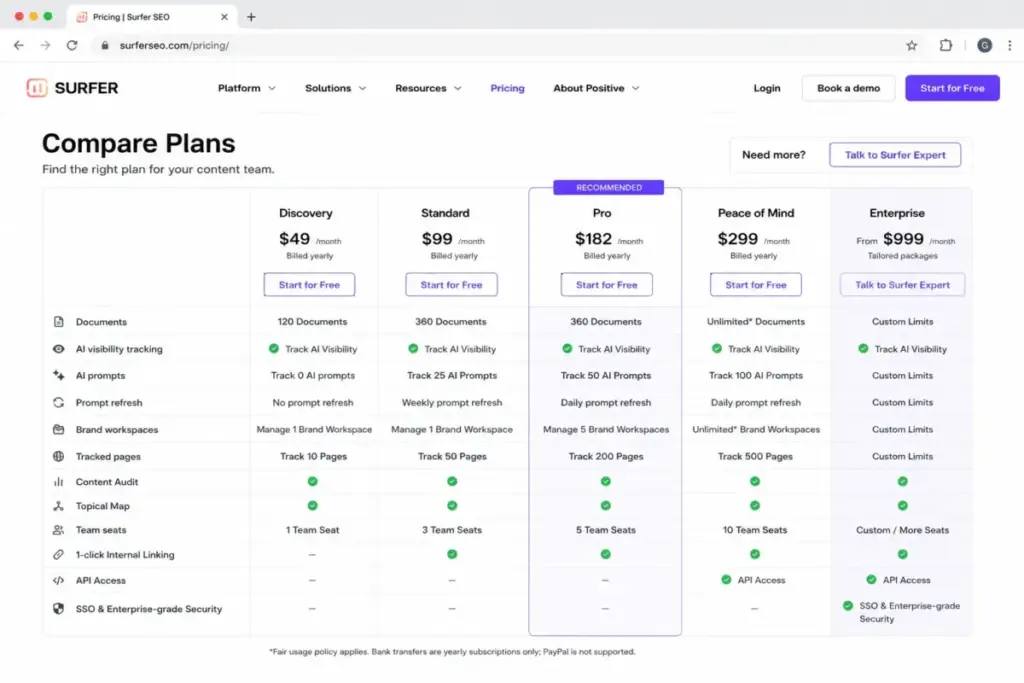1024x683 pixels.
Task: Open the browser three-dot menu
Action: (1010, 45)
